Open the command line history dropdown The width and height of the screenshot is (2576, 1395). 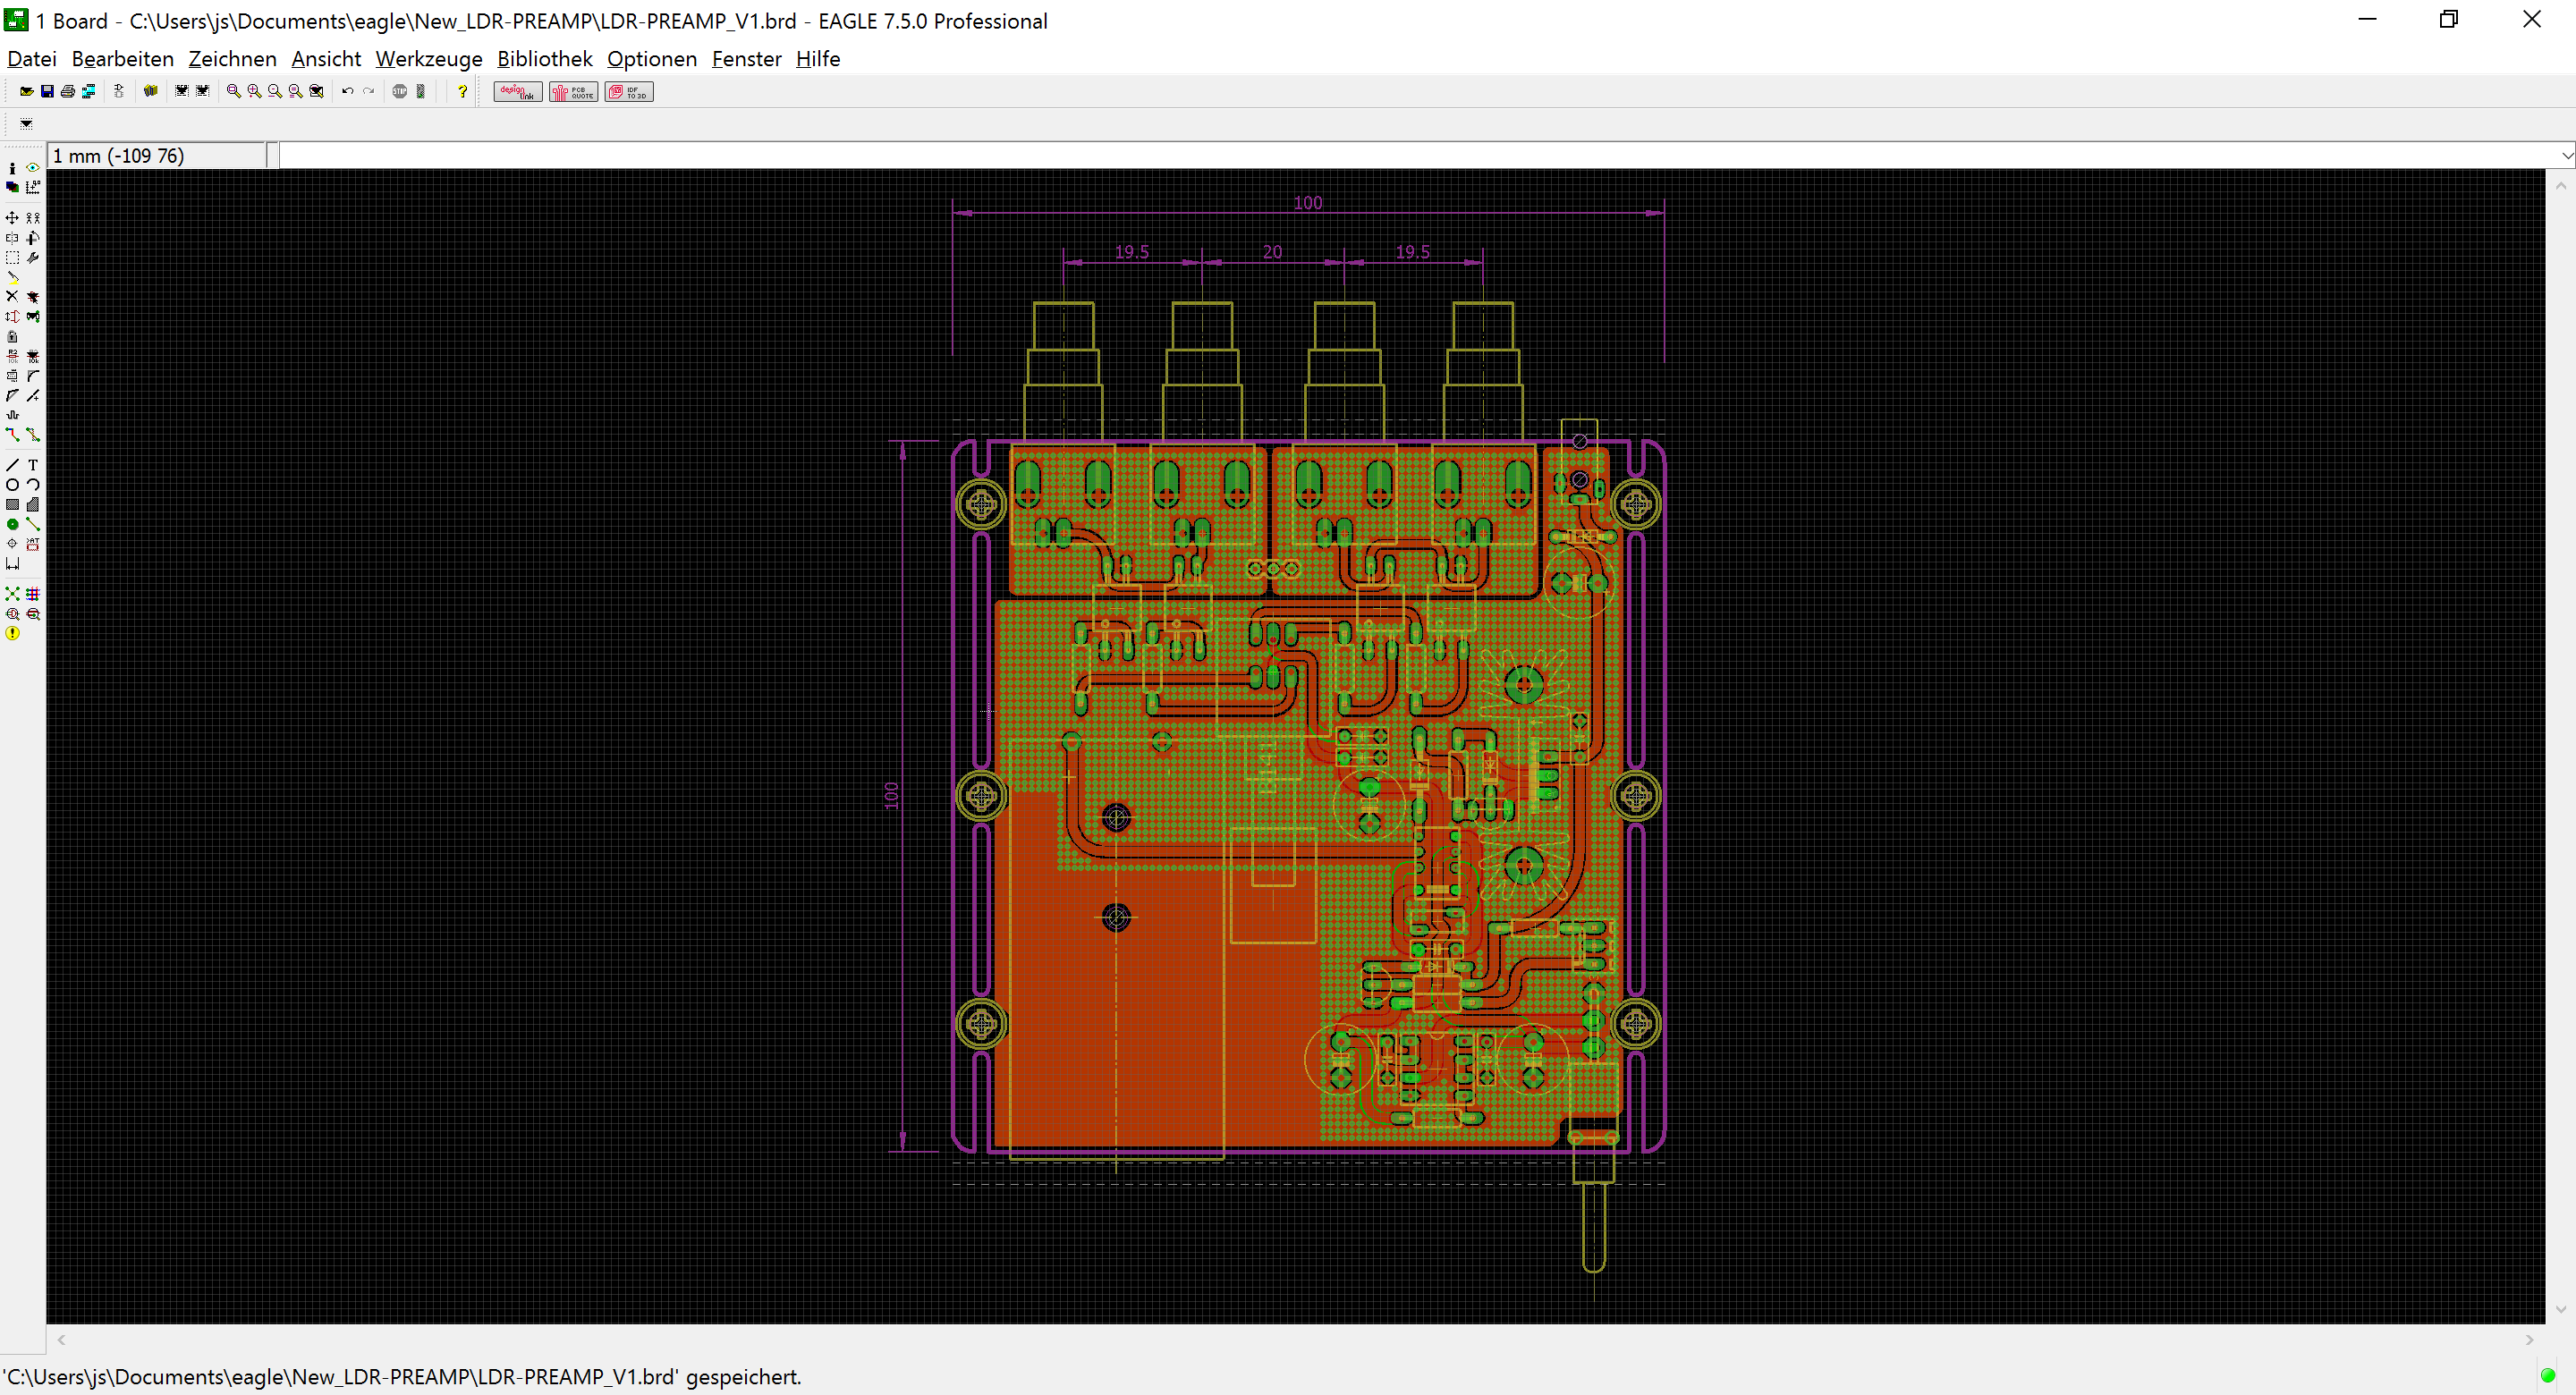(x=2565, y=155)
